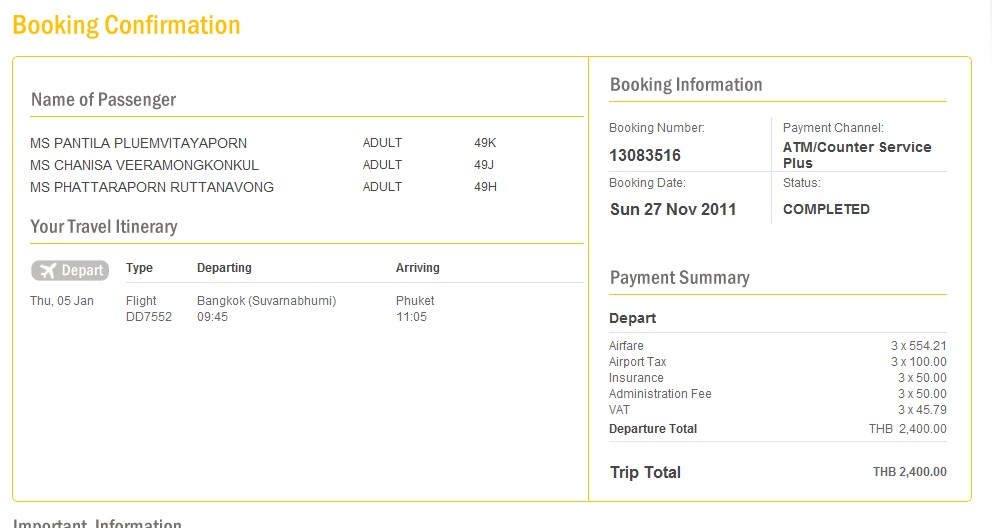Click the Depart airplane badge icon

coord(69,270)
